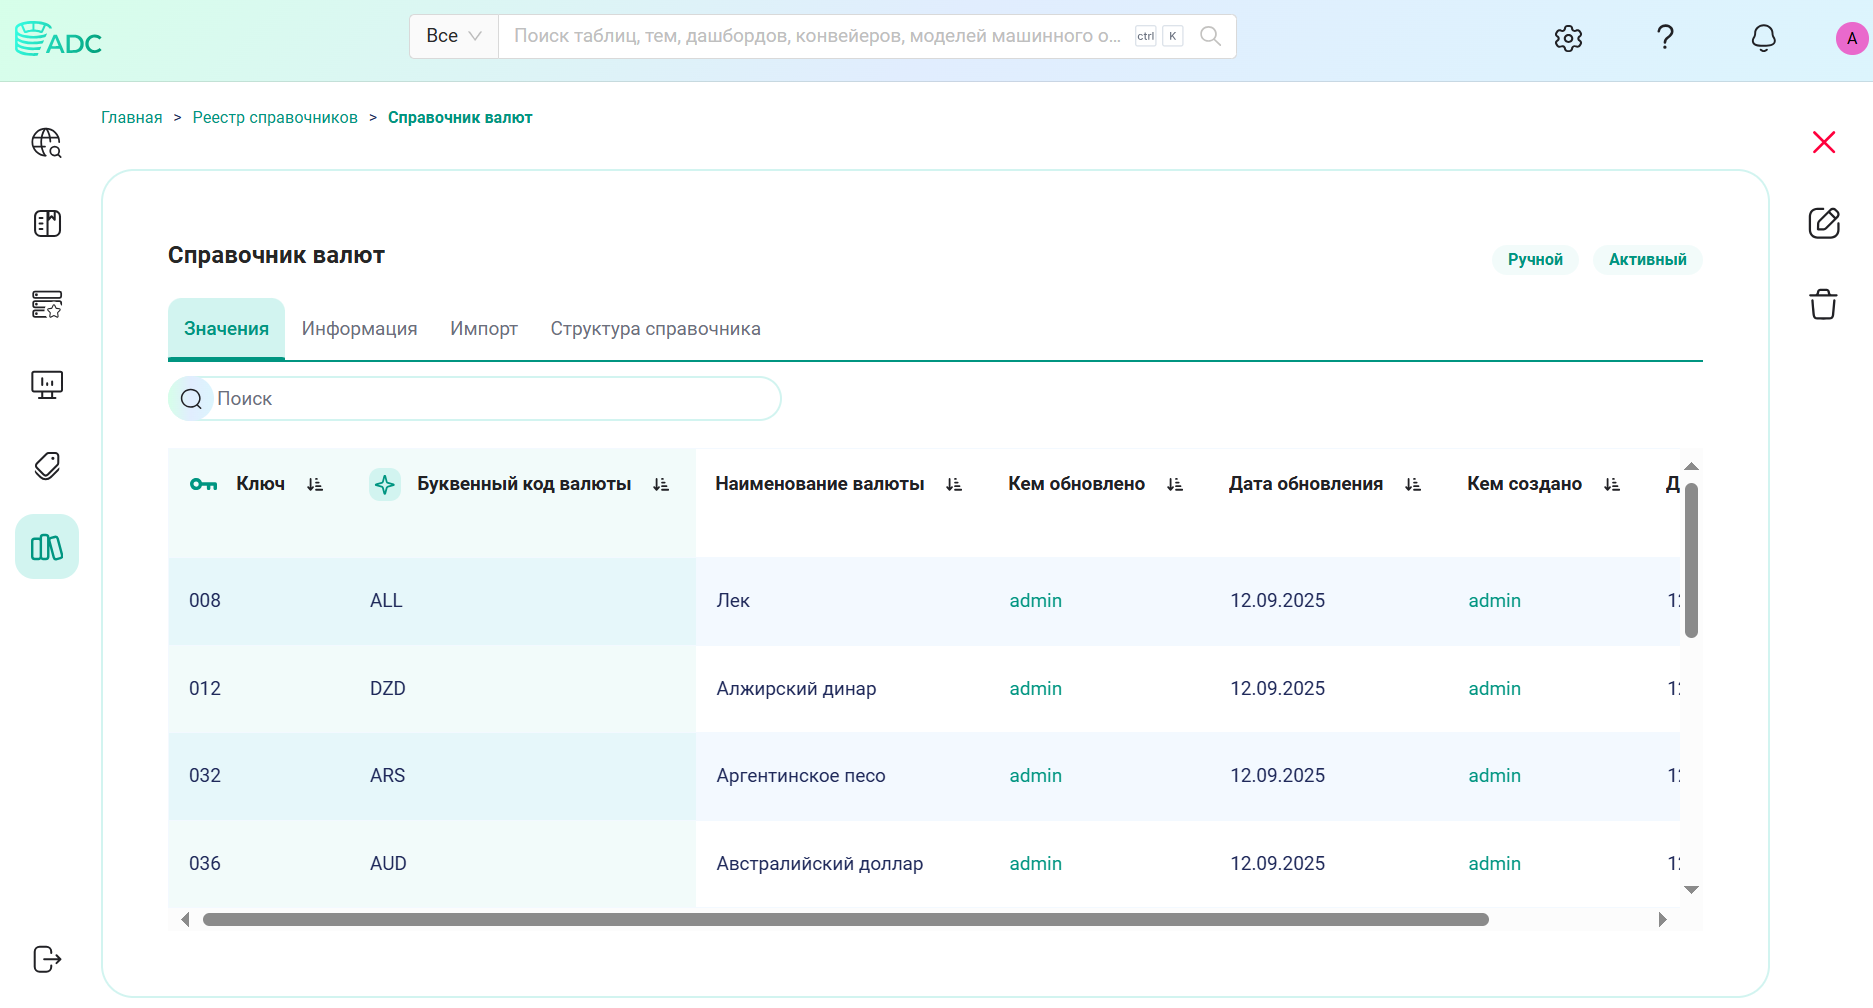Select the row with key 008
Image resolution: width=1873 pixels, height=1008 pixels.
(924, 601)
